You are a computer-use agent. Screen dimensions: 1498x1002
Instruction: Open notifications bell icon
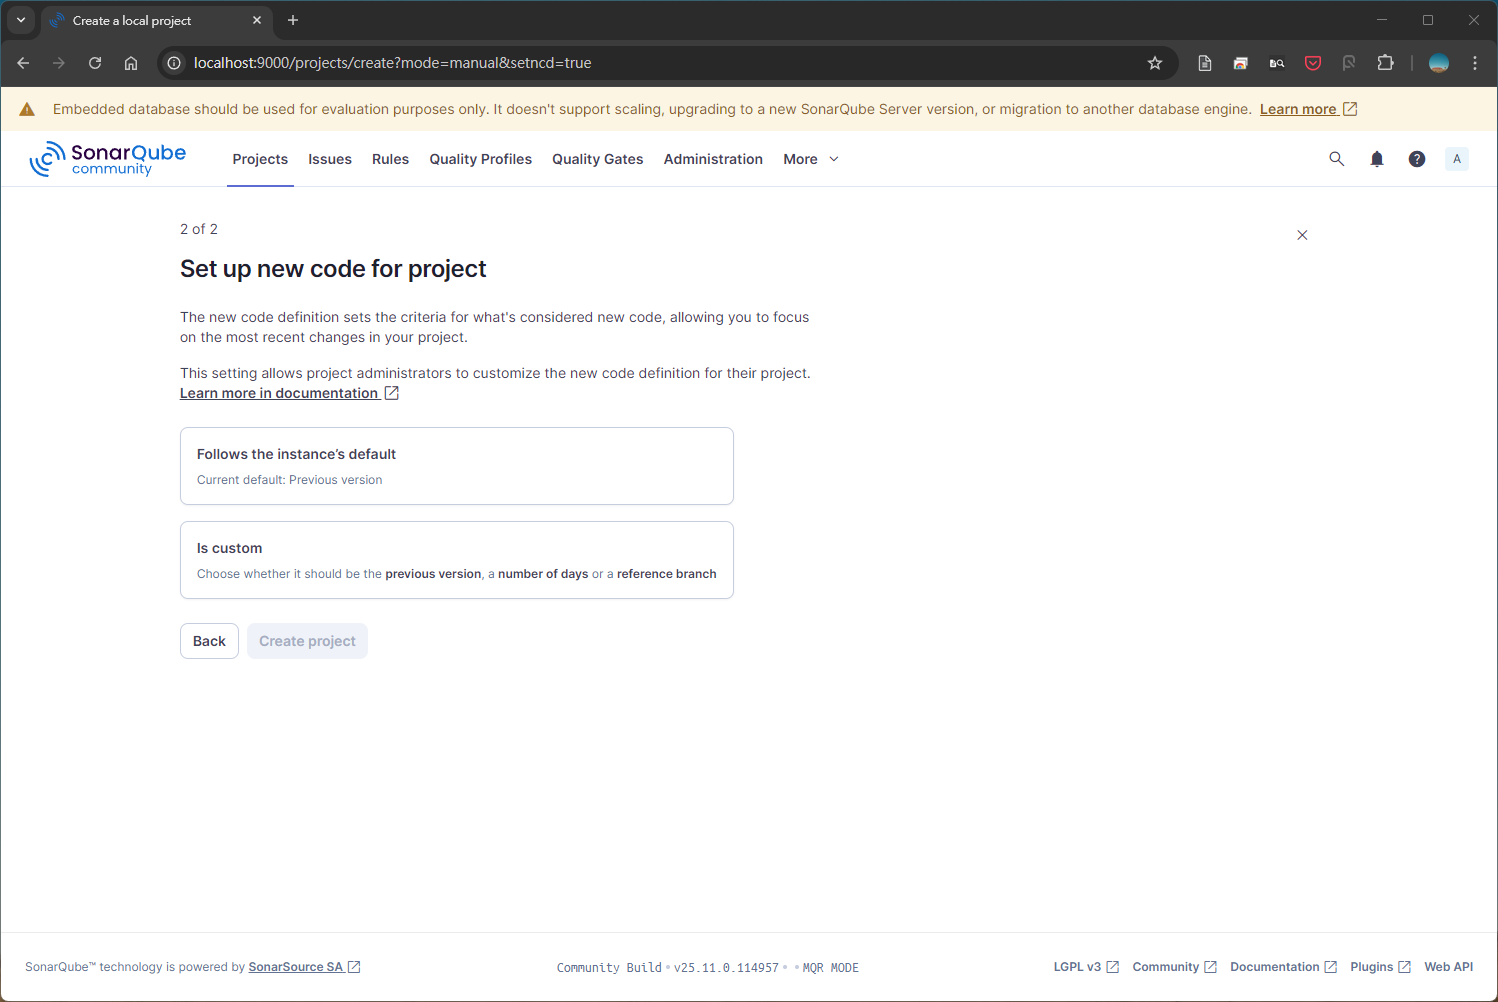[1377, 159]
